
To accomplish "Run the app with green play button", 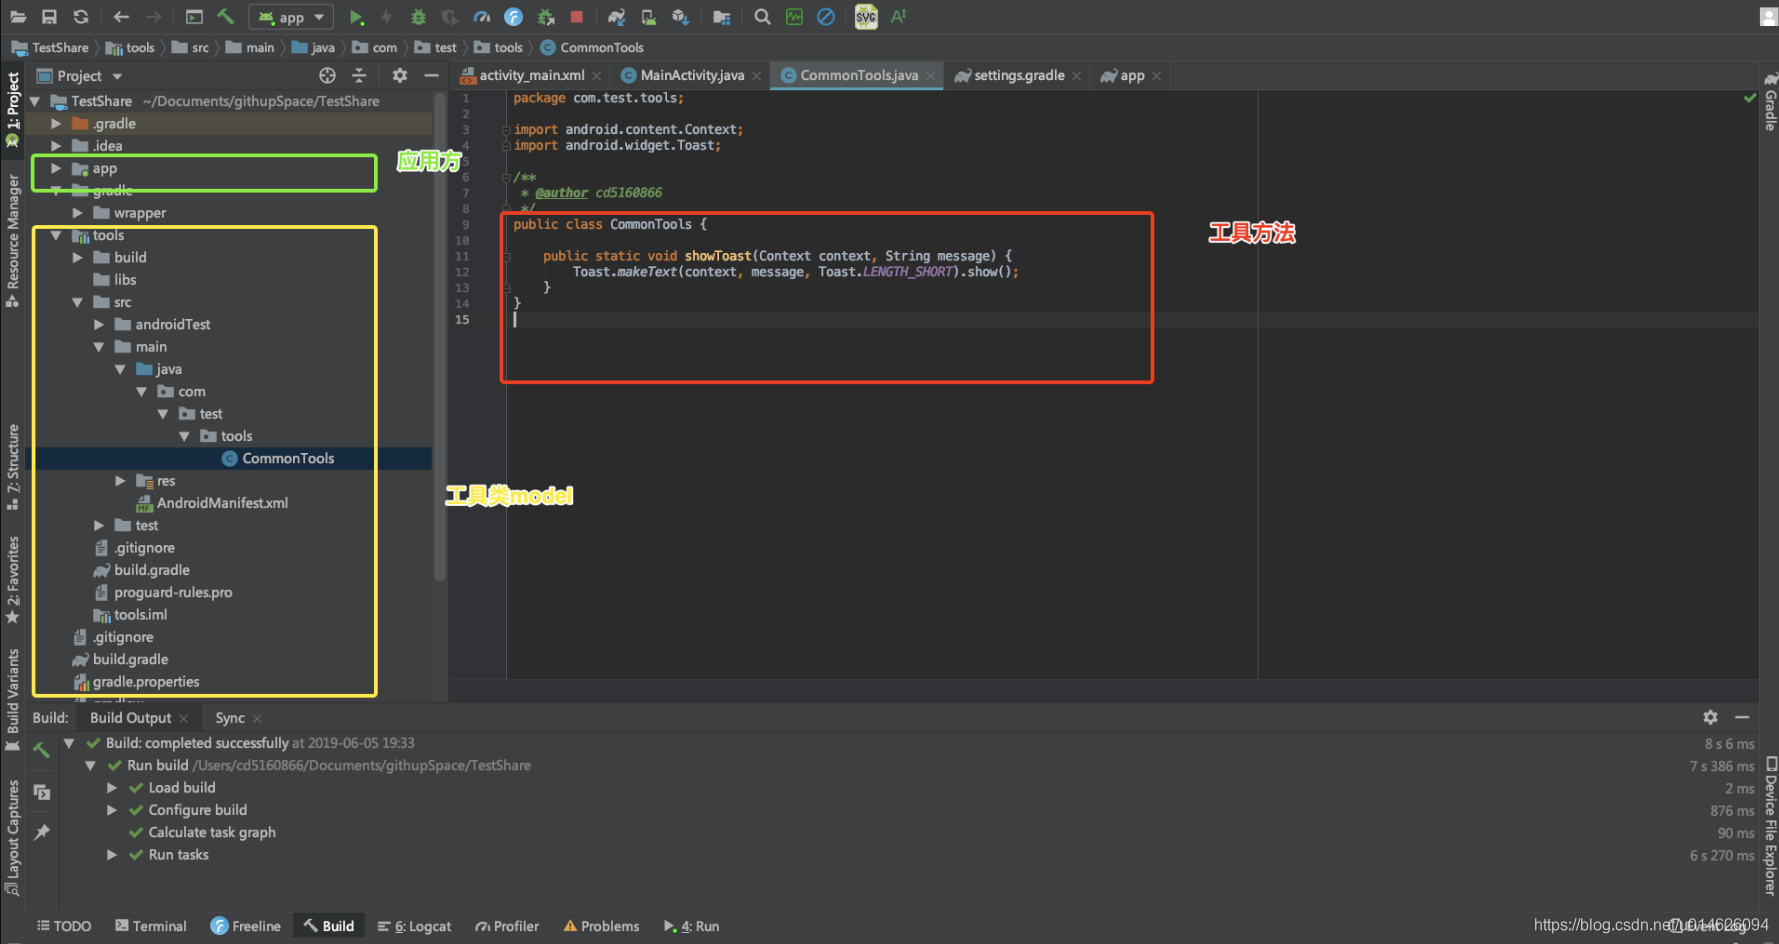I will coord(356,17).
